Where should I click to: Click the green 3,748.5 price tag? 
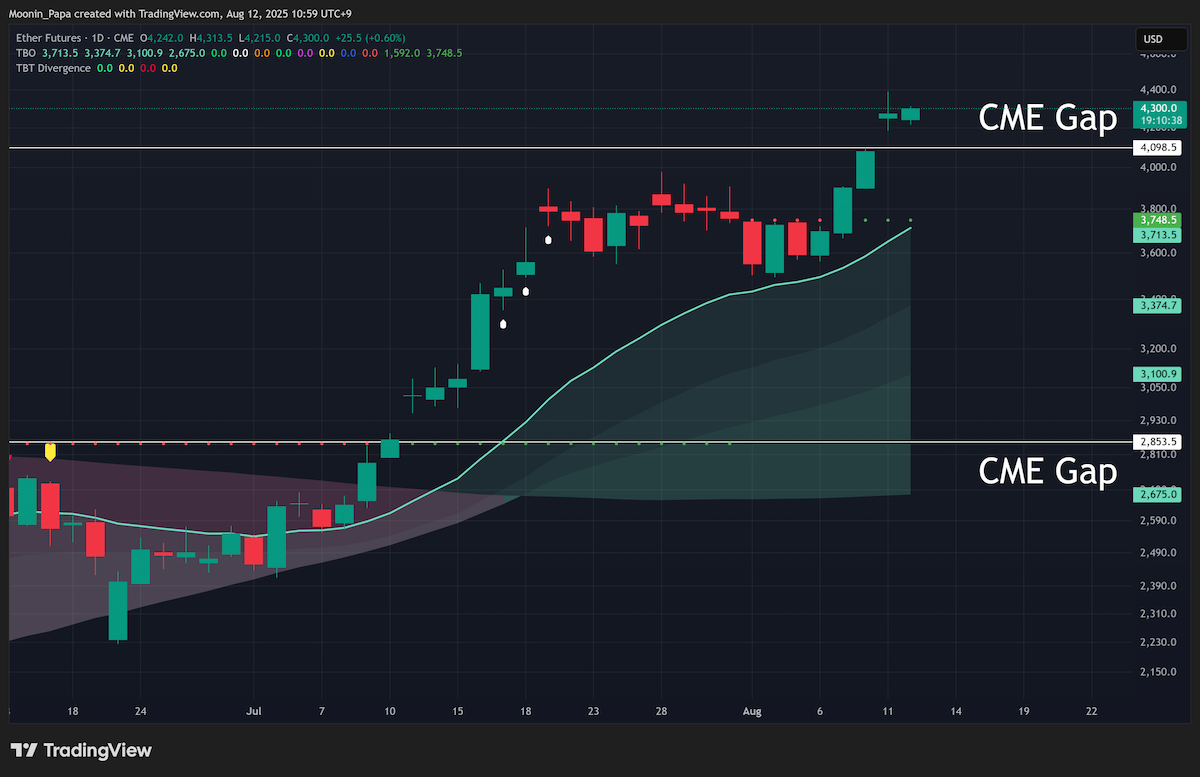click(1159, 219)
